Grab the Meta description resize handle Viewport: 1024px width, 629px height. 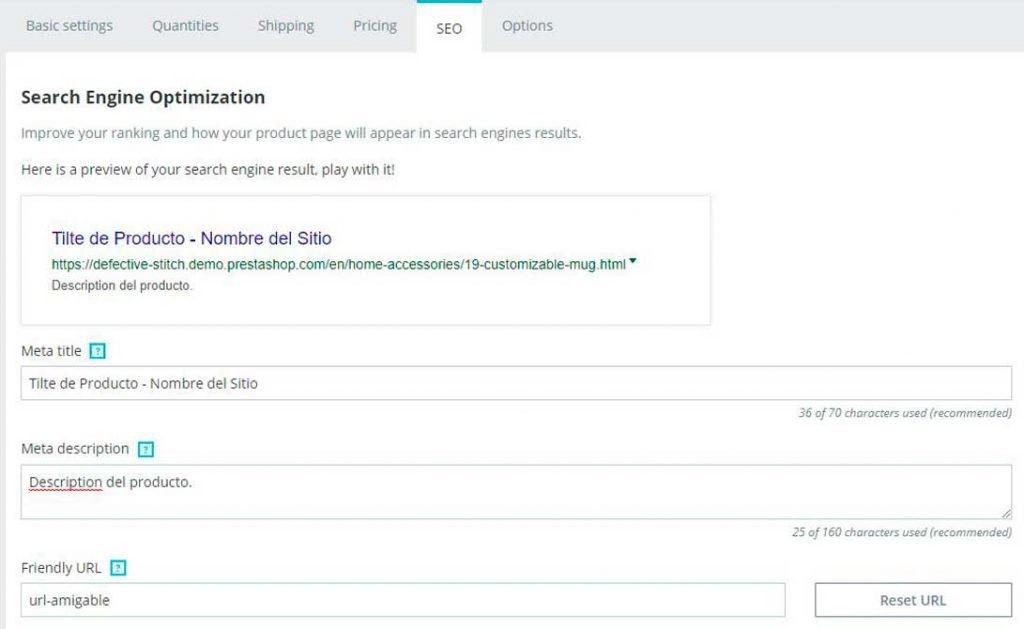point(1006,514)
